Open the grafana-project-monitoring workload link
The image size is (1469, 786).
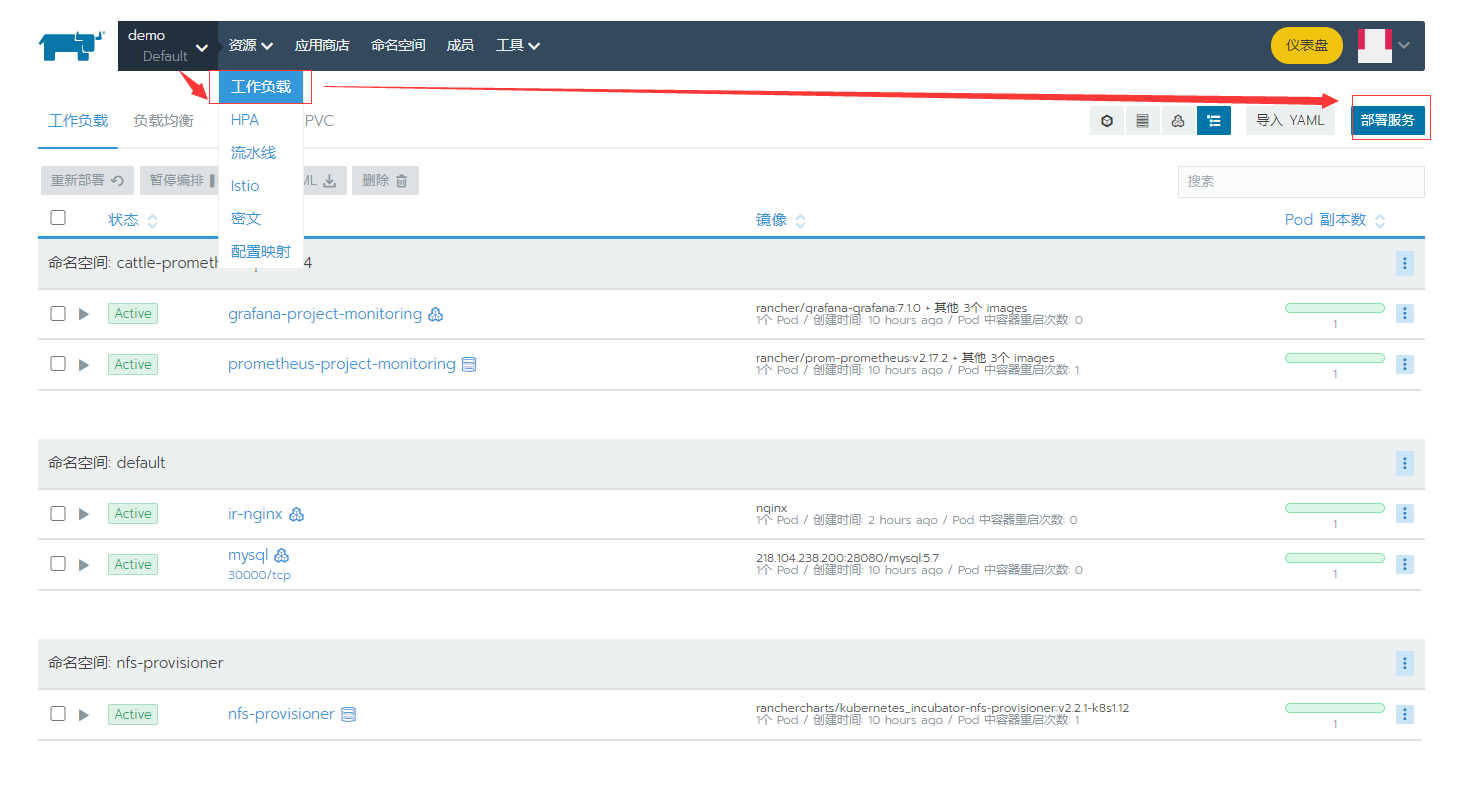pos(325,314)
